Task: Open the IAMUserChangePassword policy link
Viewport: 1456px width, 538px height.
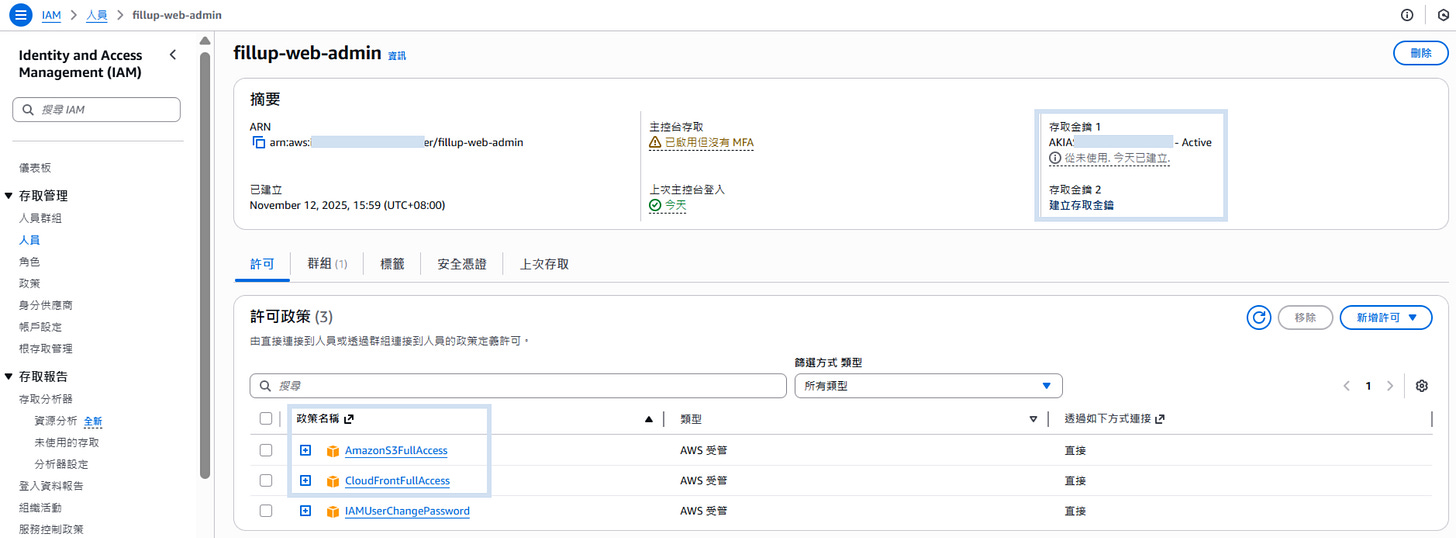Action: tap(407, 511)
